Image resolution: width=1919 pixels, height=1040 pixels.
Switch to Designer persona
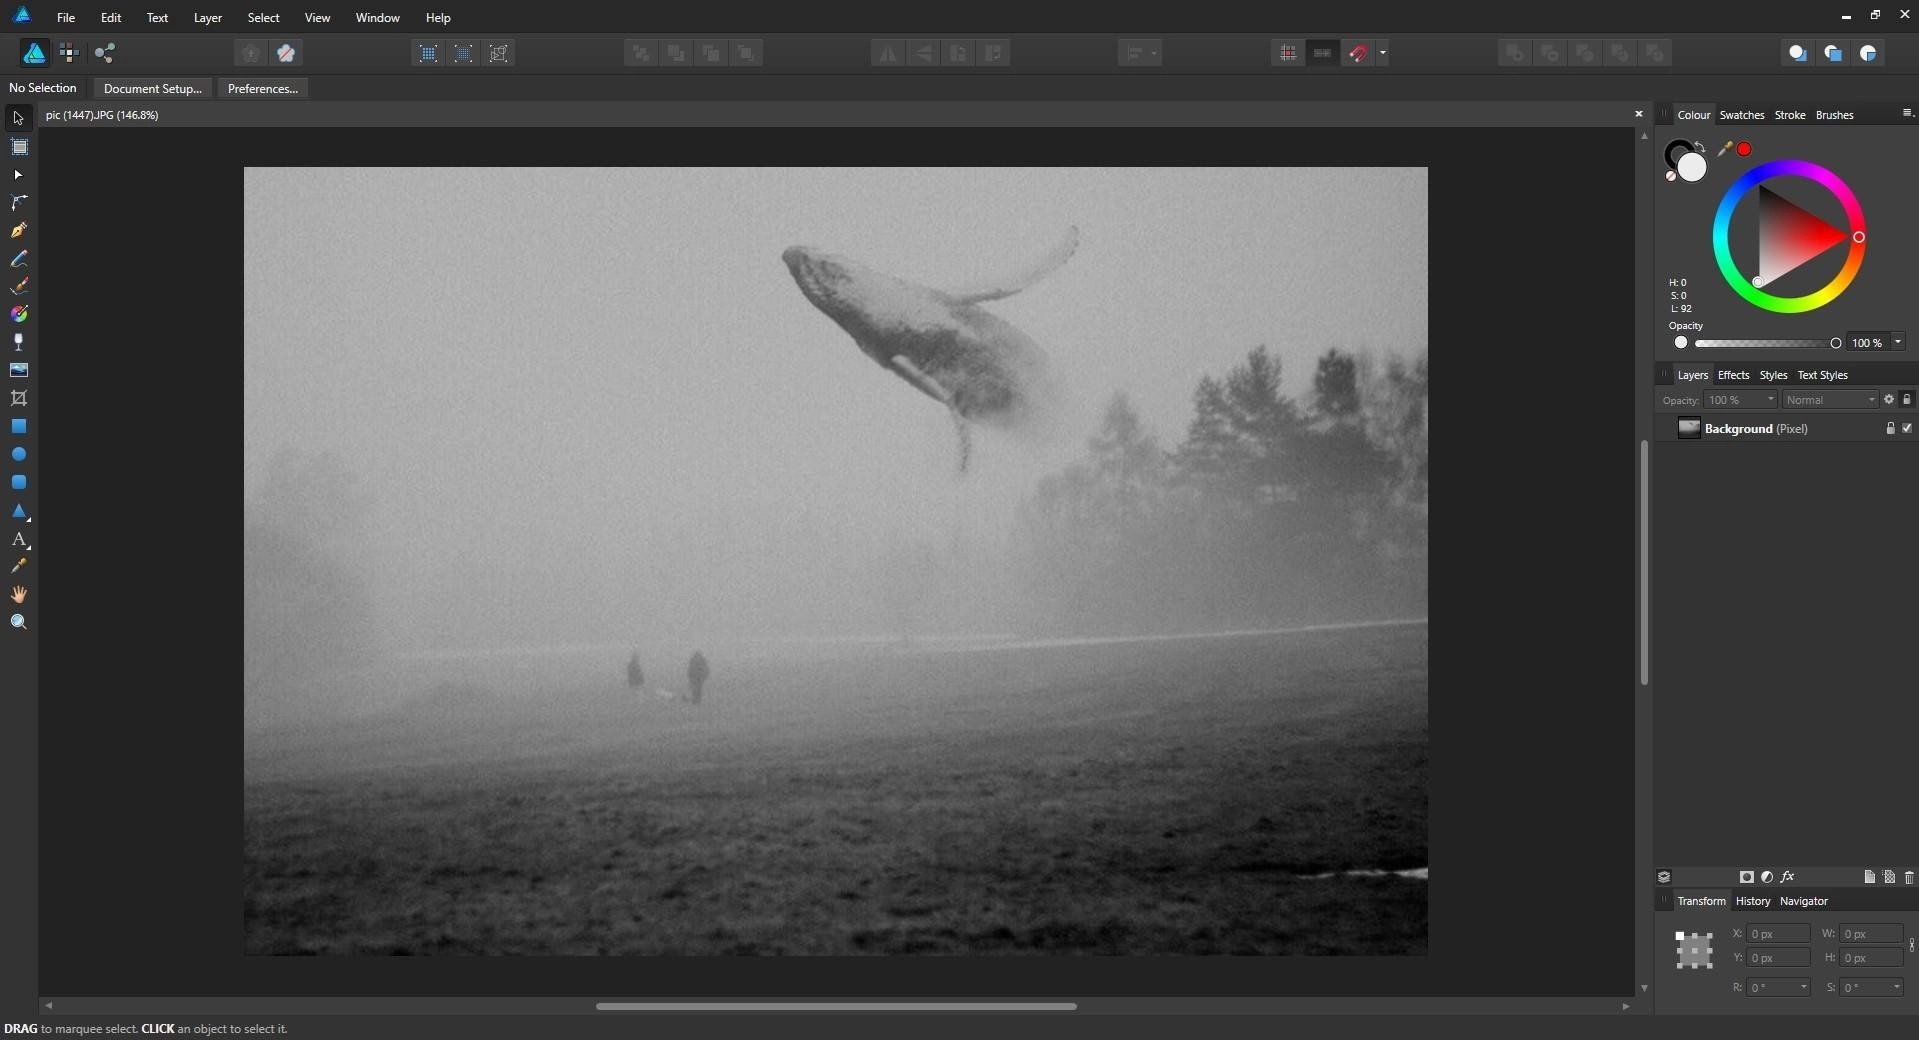click(34, 53)
